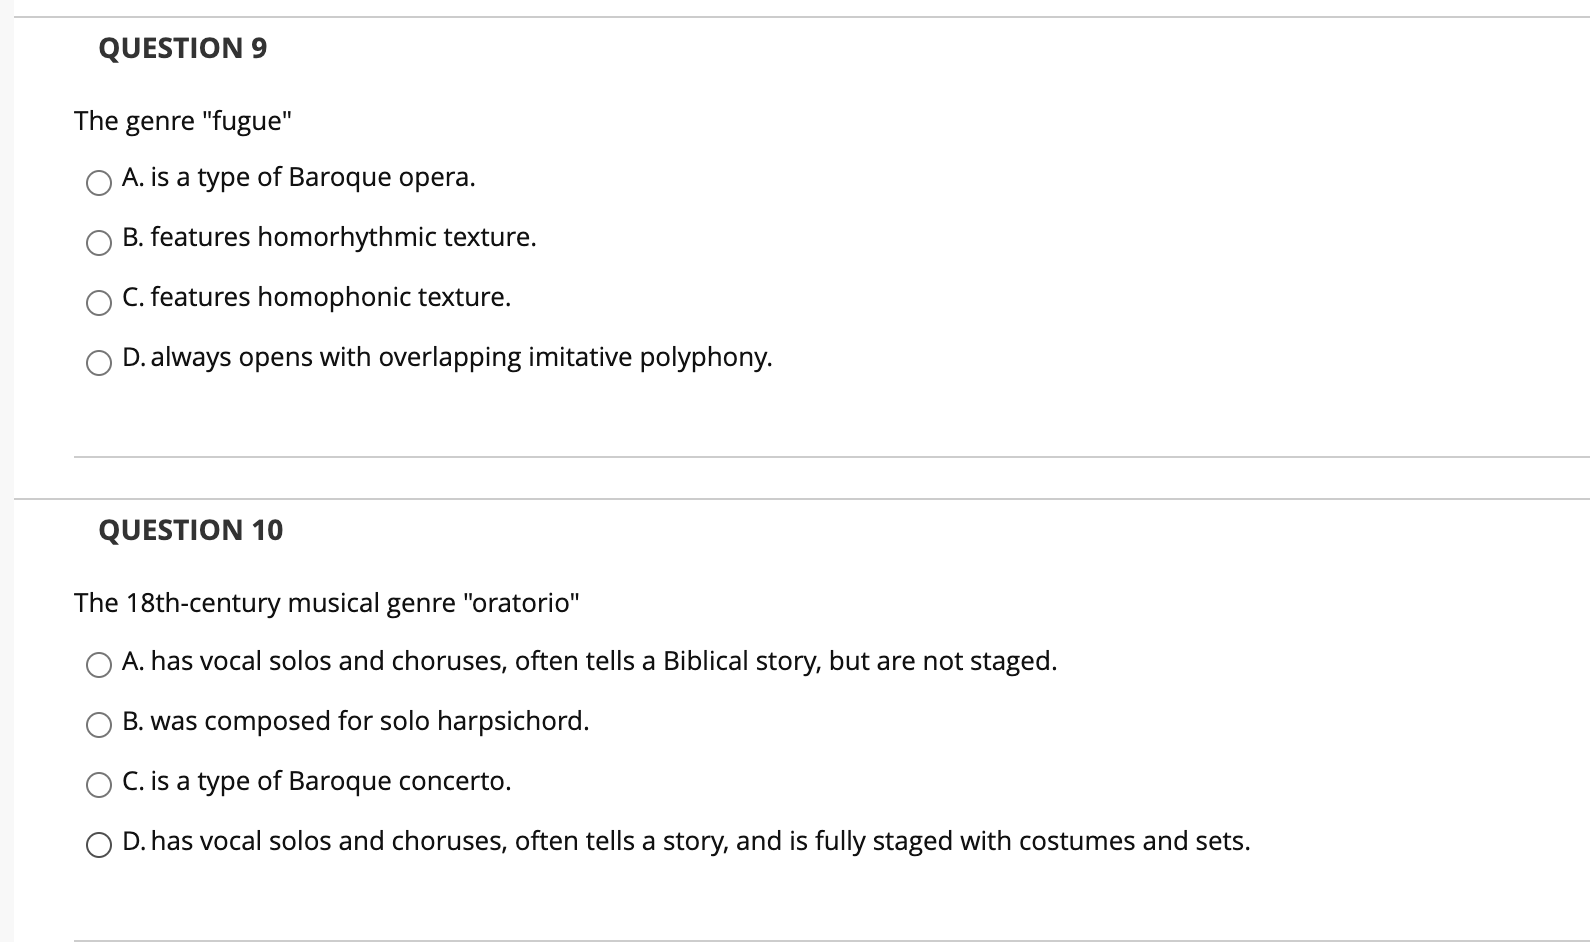Click the label 'features homorhythmic texture'
Screen dimensions: 1590x942
pos(344,237)
